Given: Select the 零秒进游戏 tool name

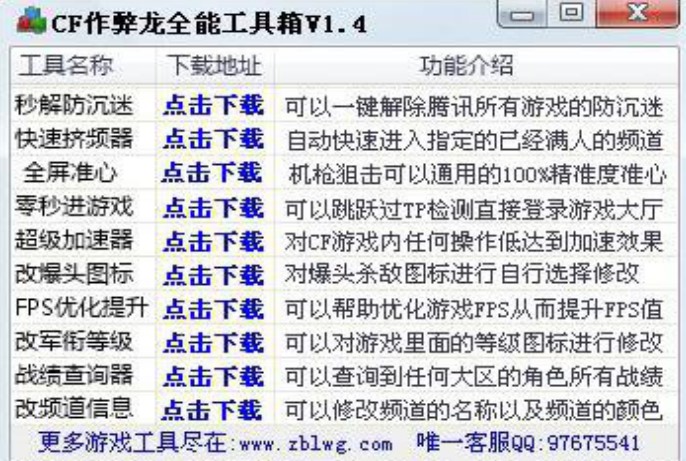Looking at the screenshot, I should point(74,206).
